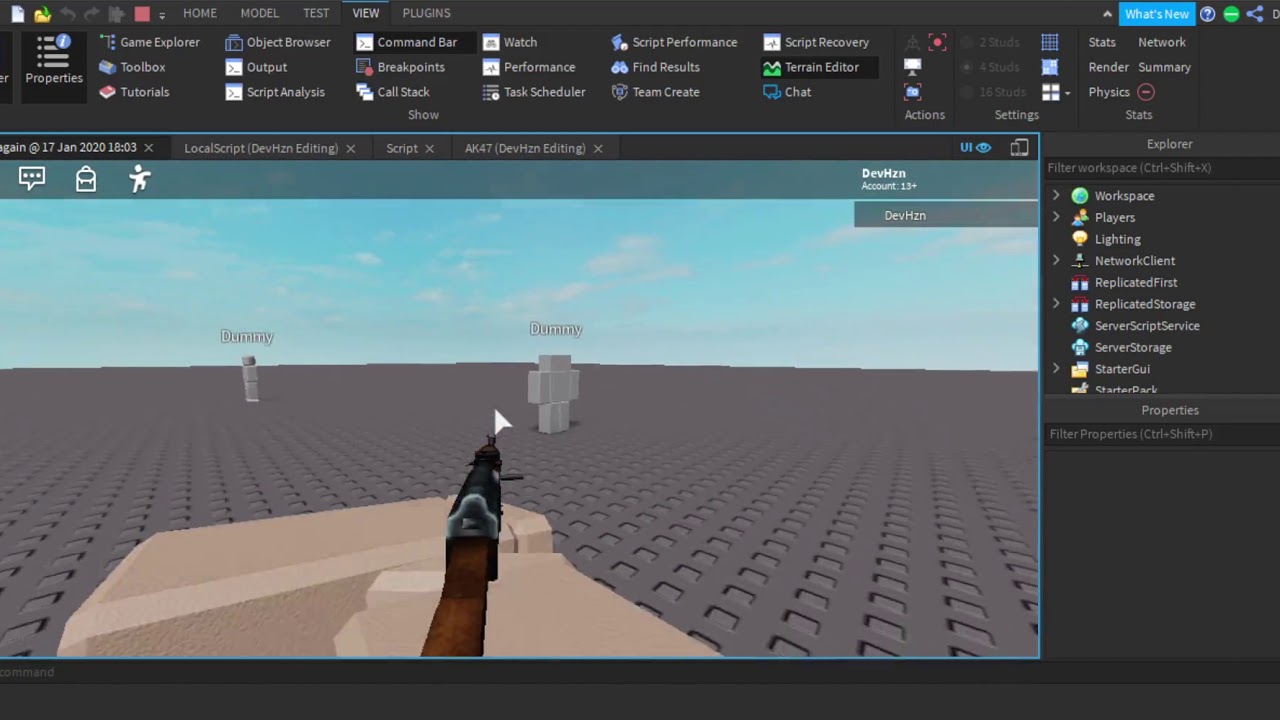1280x720 pixels.
Task: Open Script Recovery
Action: click(816, 42)
